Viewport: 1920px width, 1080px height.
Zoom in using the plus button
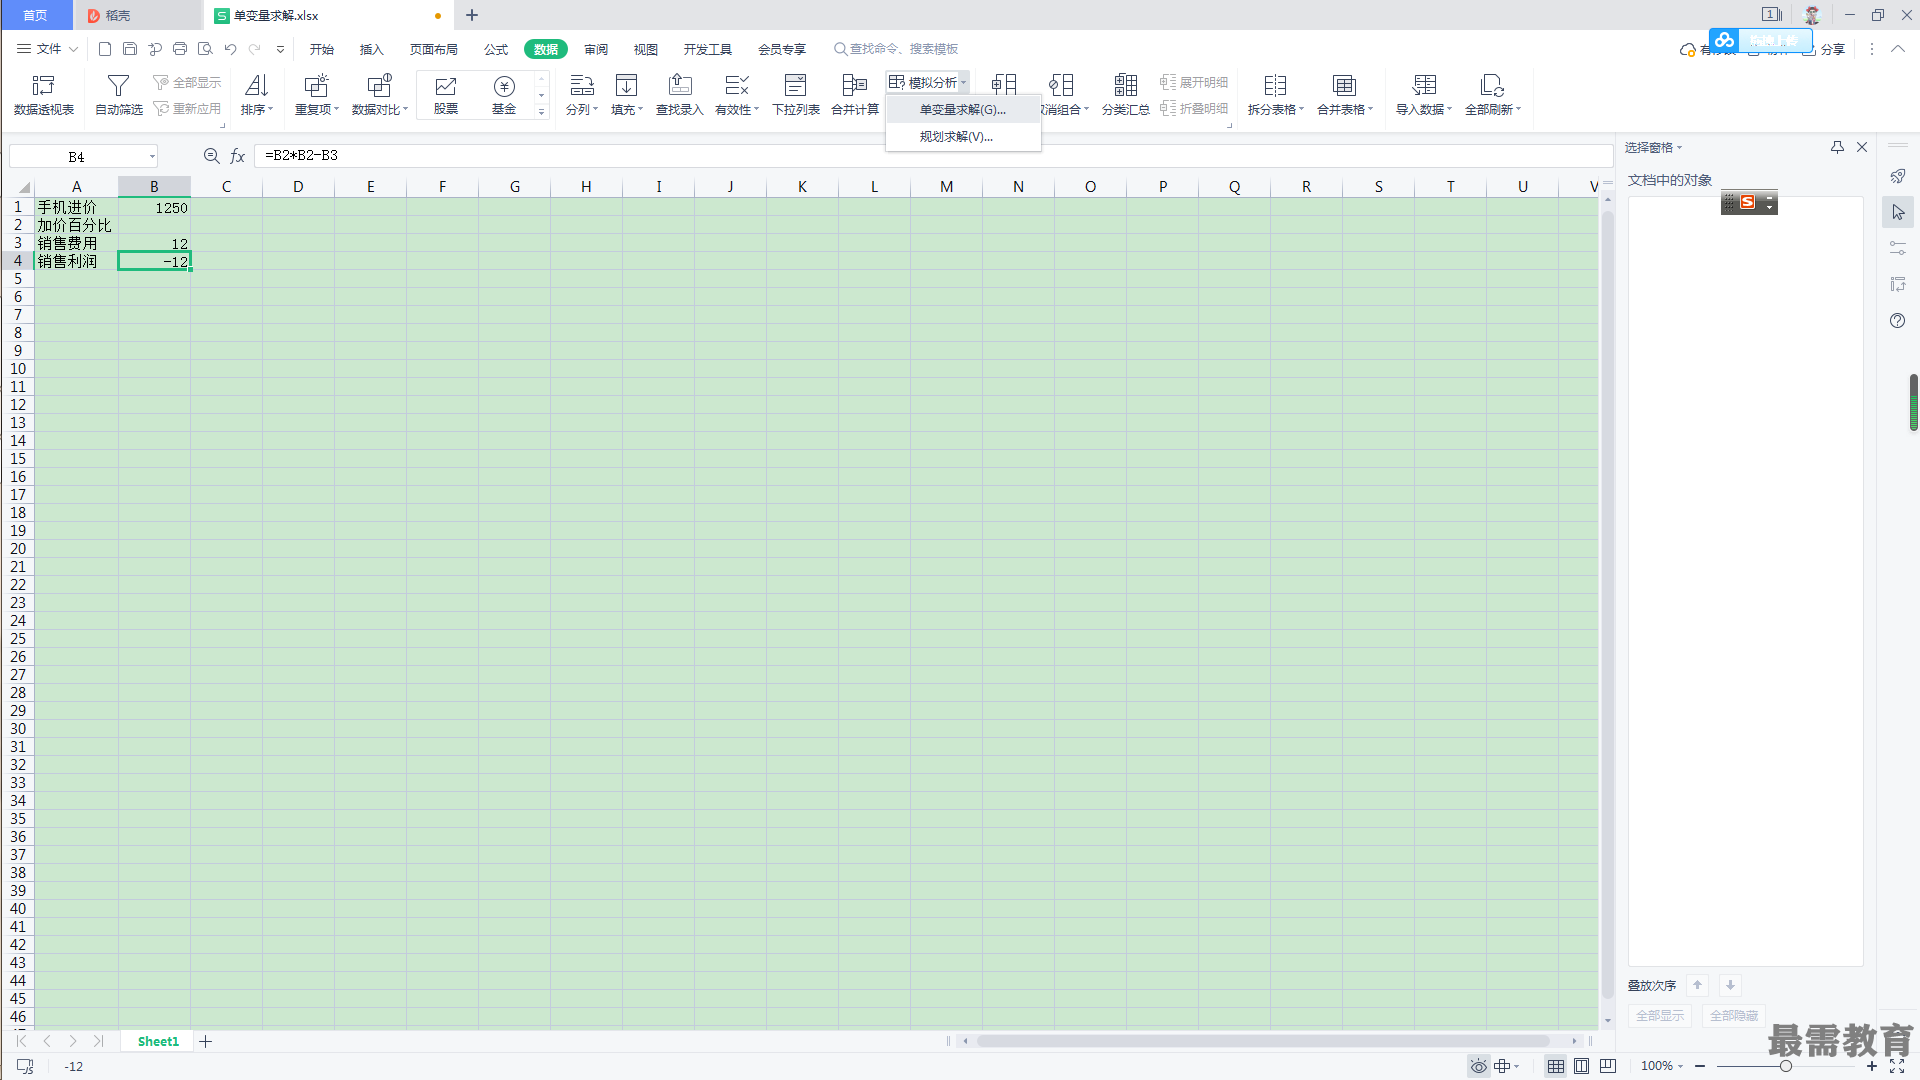point(1871,1066)
